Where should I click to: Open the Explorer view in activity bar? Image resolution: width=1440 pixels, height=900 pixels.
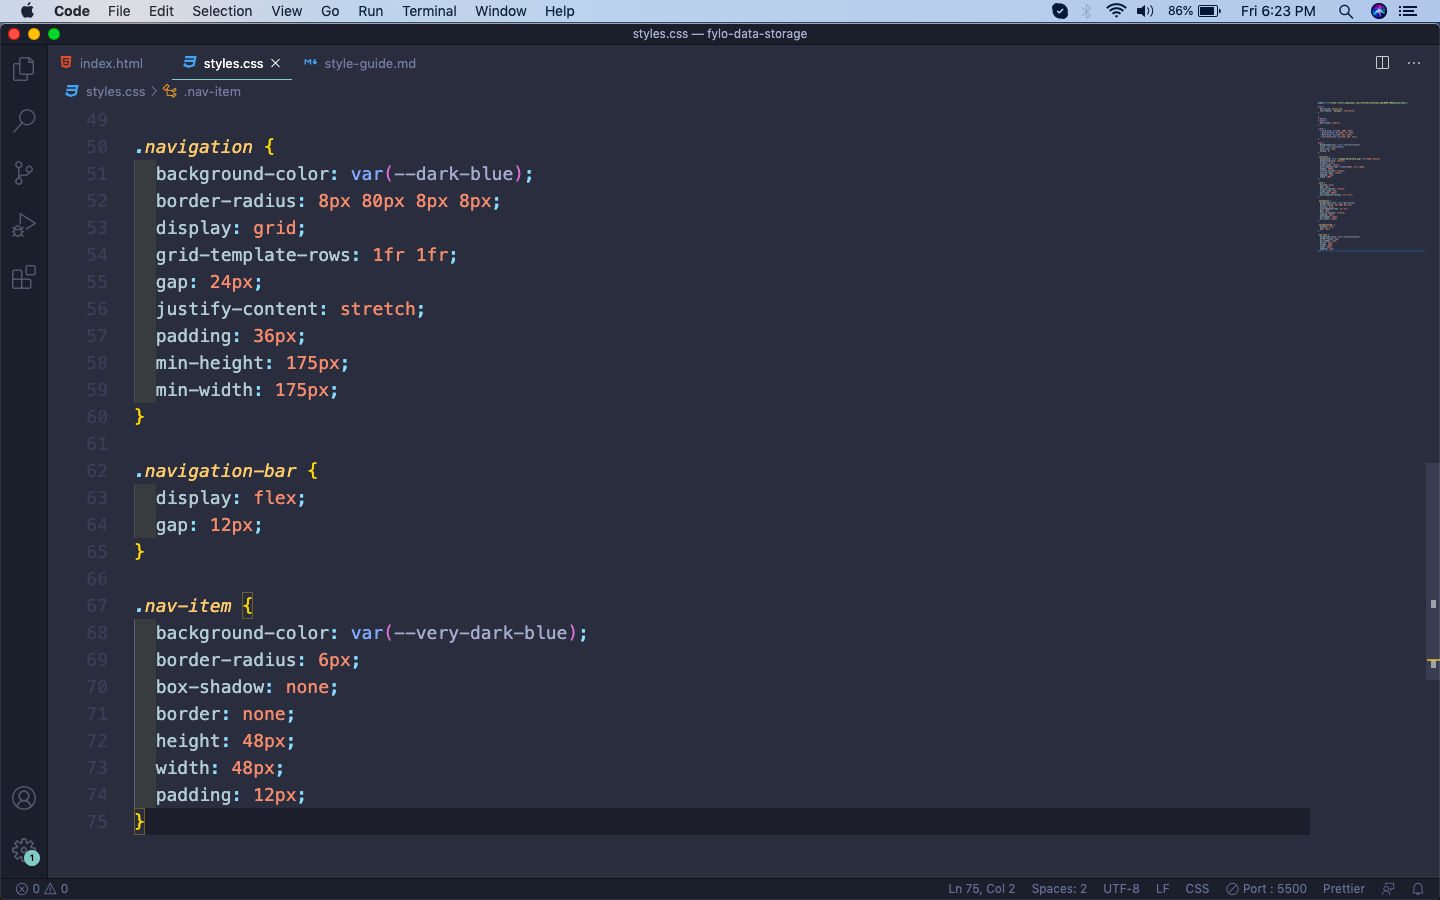coord(24,69)
